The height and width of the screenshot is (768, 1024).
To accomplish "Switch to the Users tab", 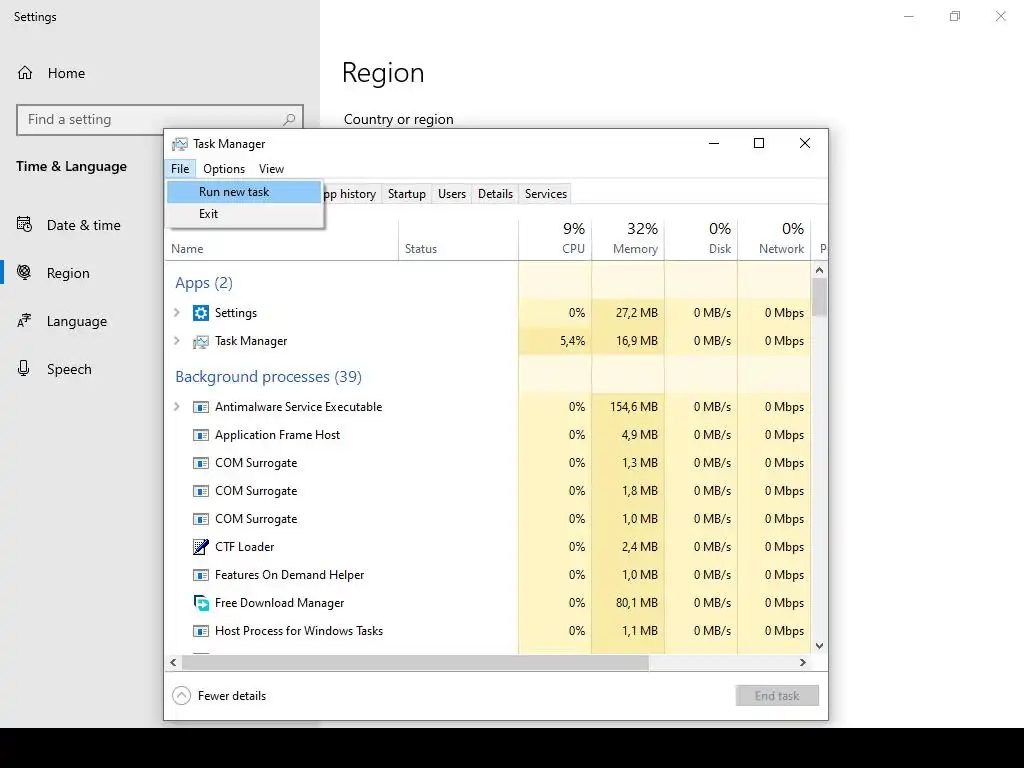I will tap(452, 194).
